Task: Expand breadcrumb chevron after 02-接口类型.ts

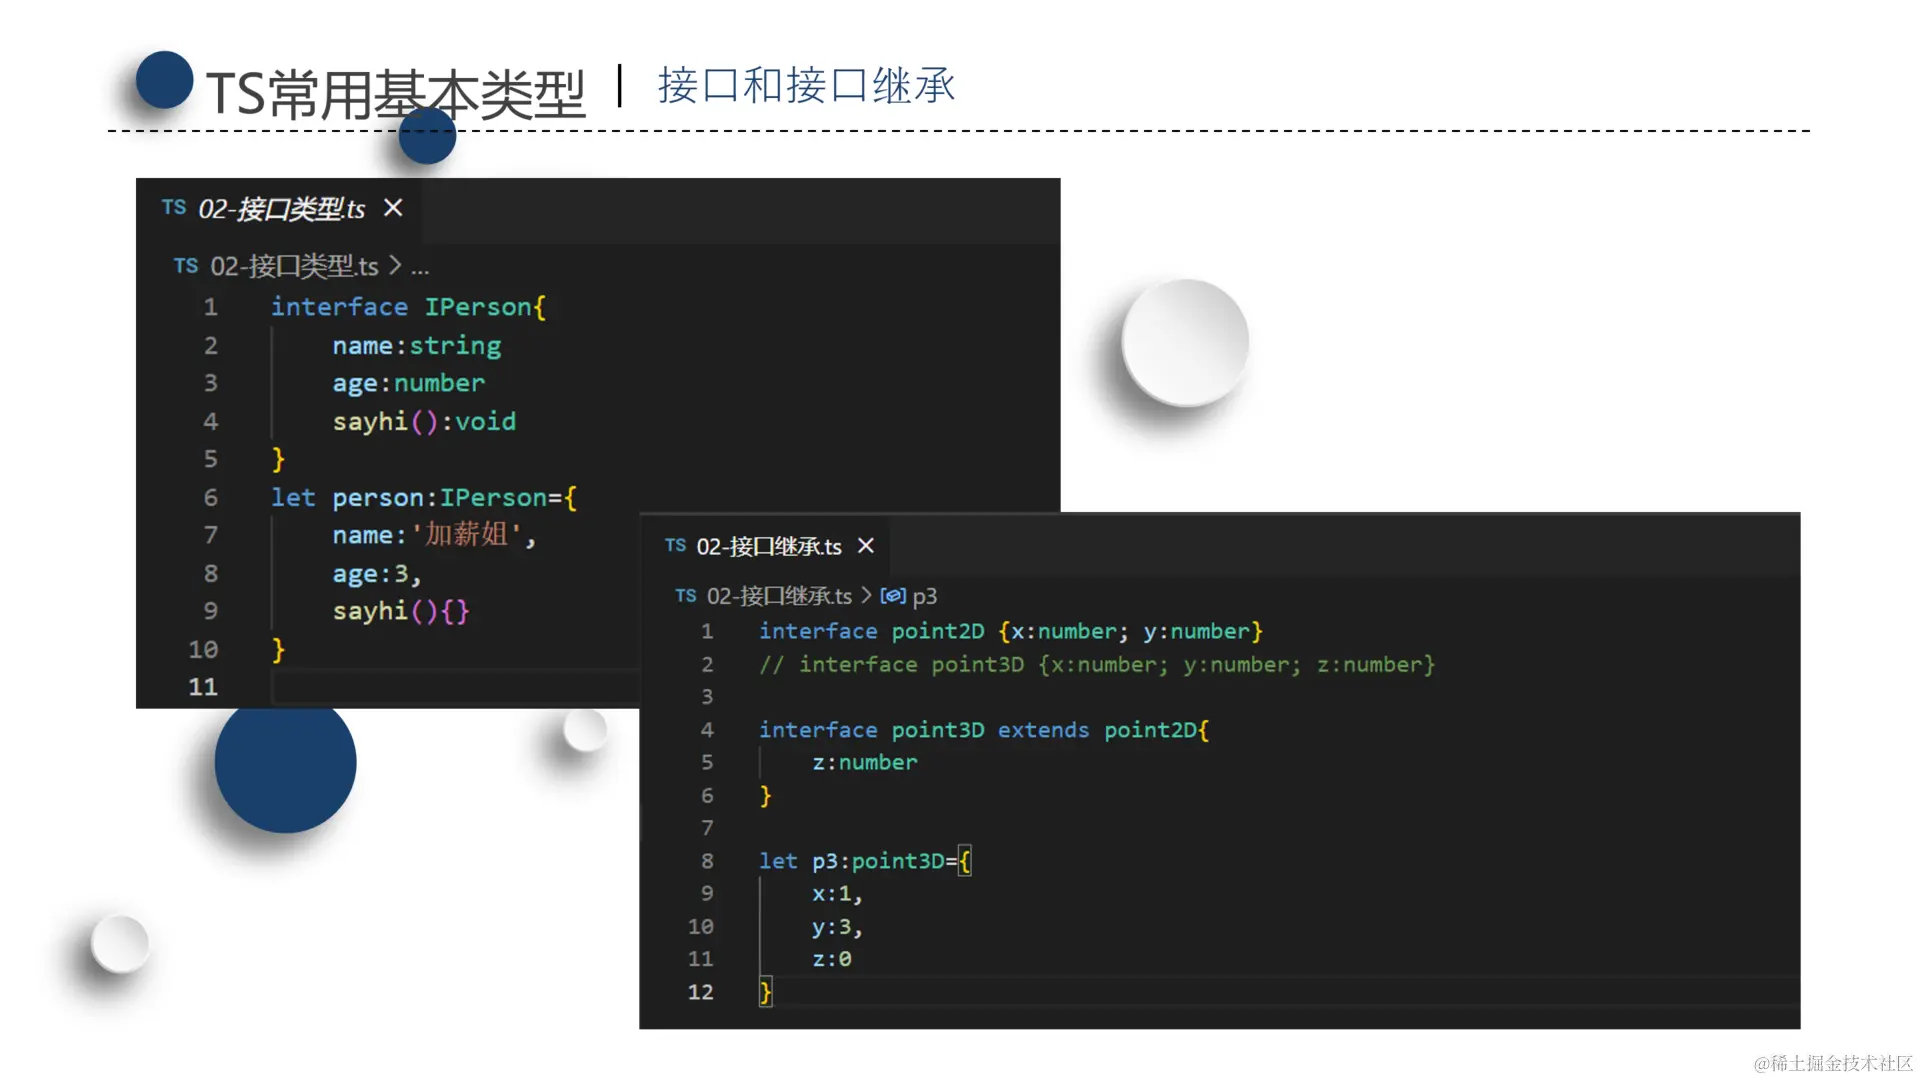Action: coord(395,267)
